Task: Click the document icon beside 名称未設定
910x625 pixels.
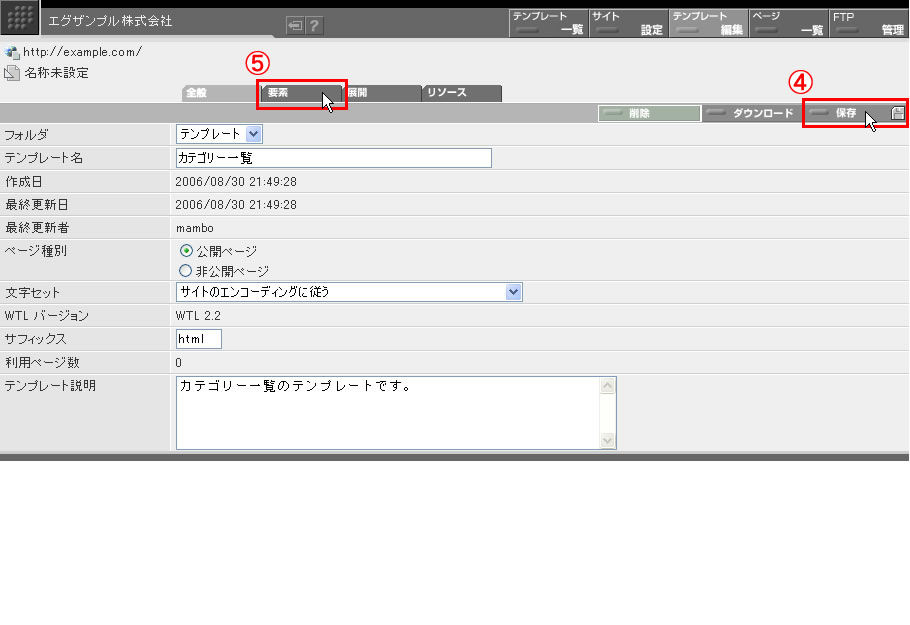Action: tap(11, 73)
